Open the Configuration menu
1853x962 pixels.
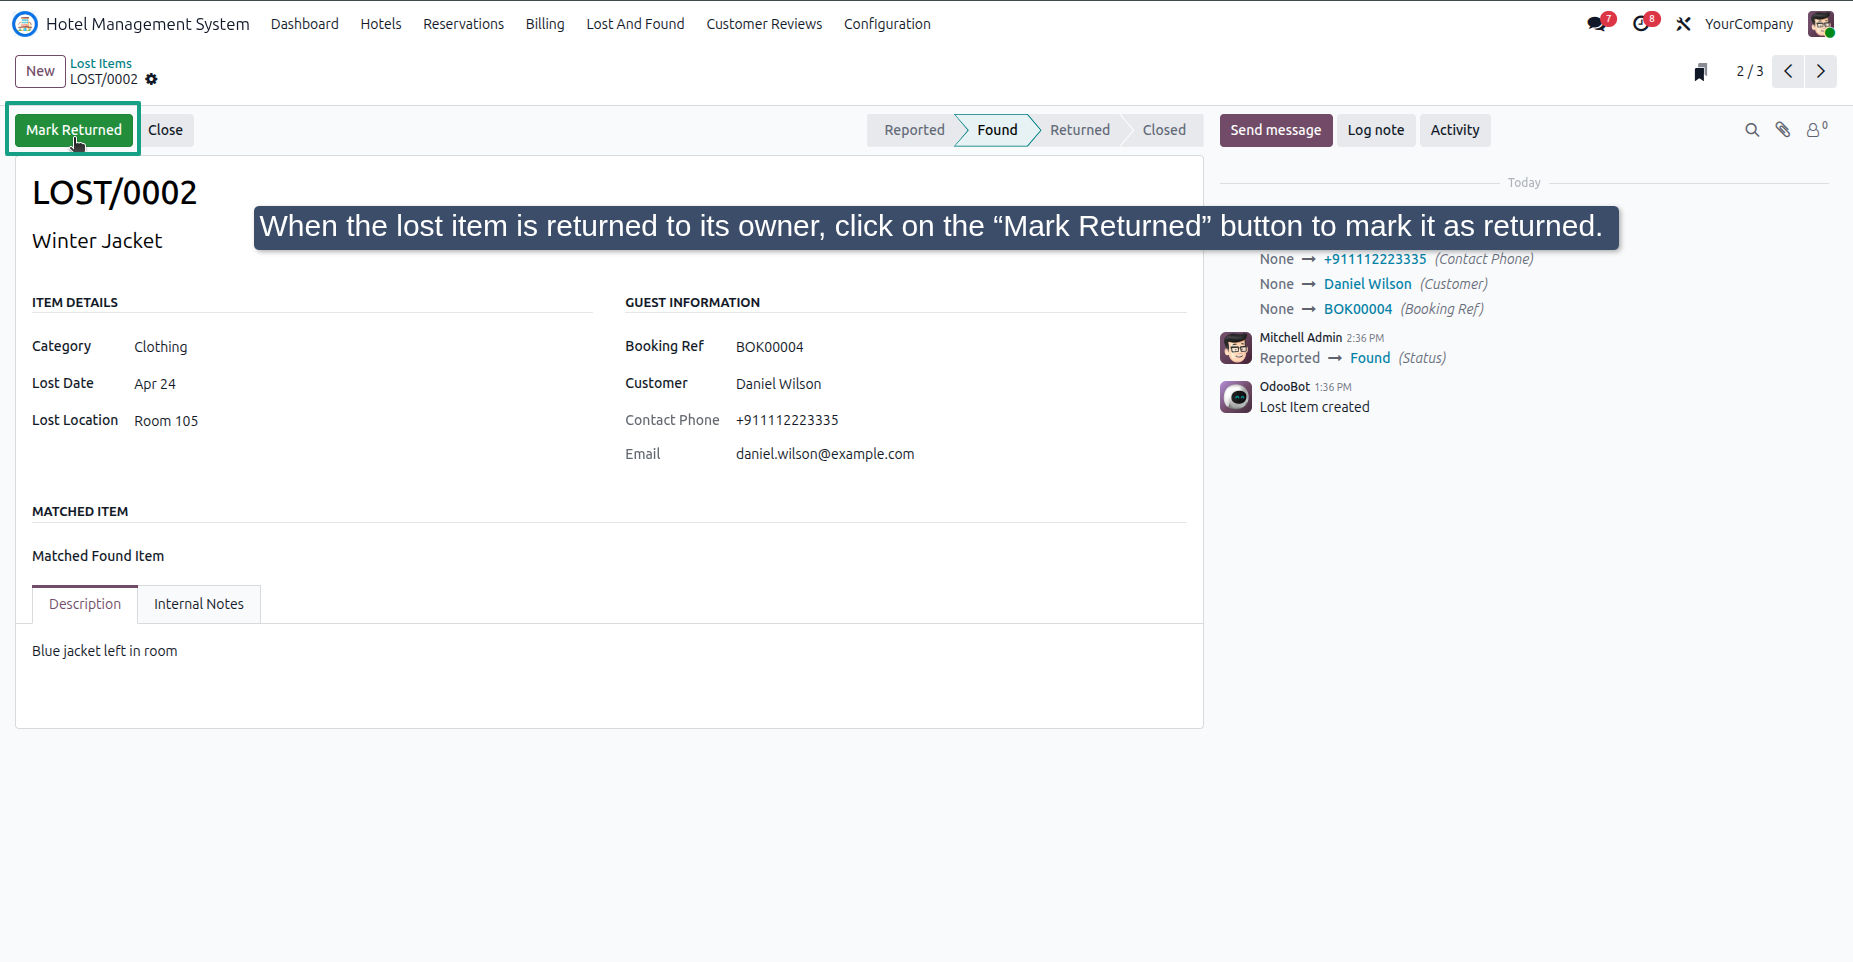coord(887,24)
